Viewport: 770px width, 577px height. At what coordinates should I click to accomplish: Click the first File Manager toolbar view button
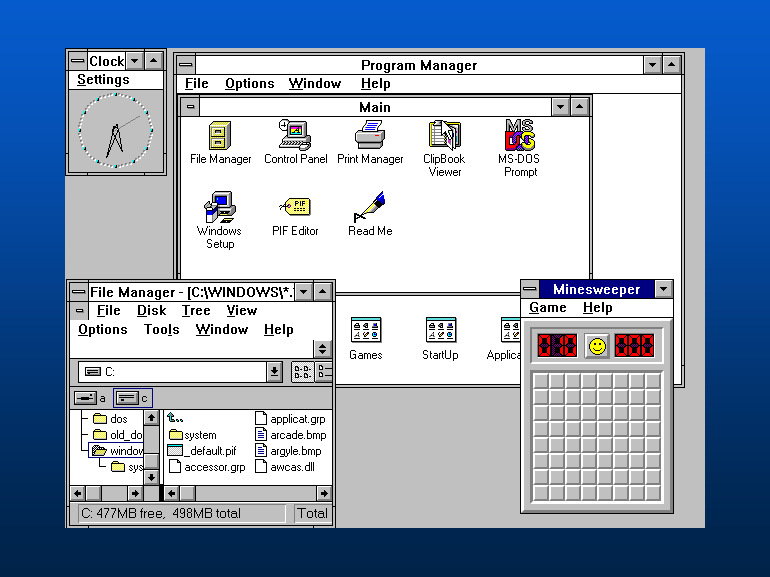(302, 372)
